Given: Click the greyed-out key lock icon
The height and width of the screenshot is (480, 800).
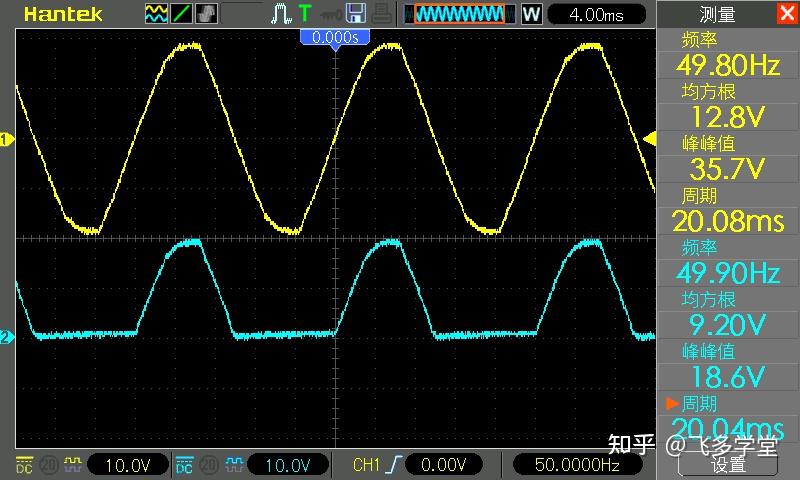Looking at the screenshot, I should (331, 15).
